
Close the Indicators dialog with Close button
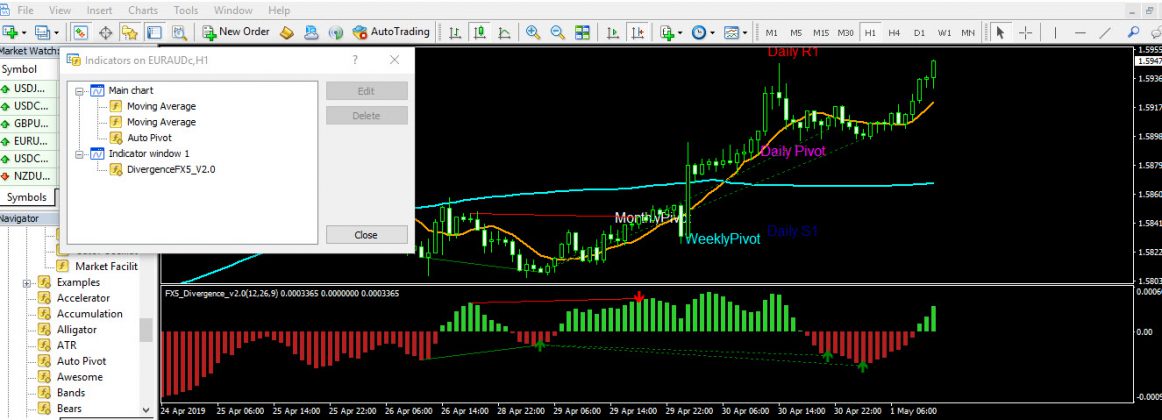366,235
